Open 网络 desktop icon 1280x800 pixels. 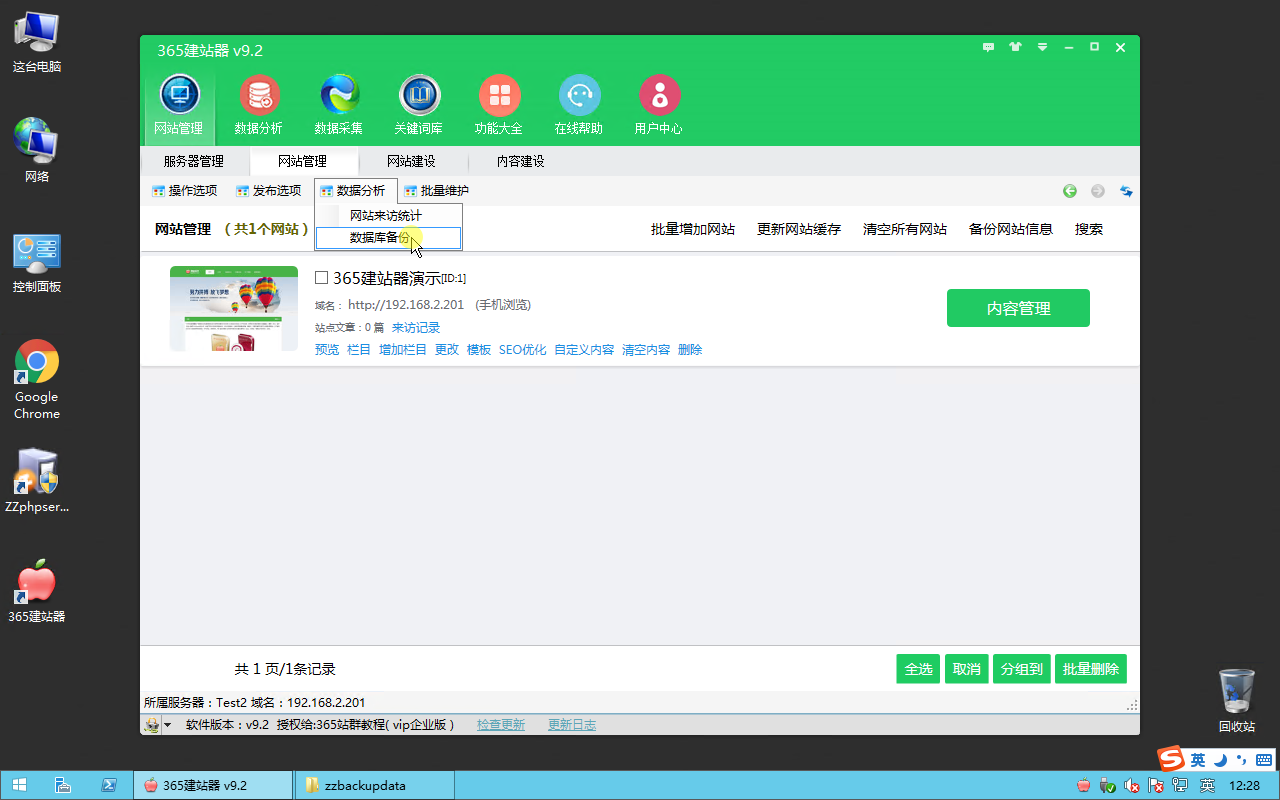coord(37,151)
